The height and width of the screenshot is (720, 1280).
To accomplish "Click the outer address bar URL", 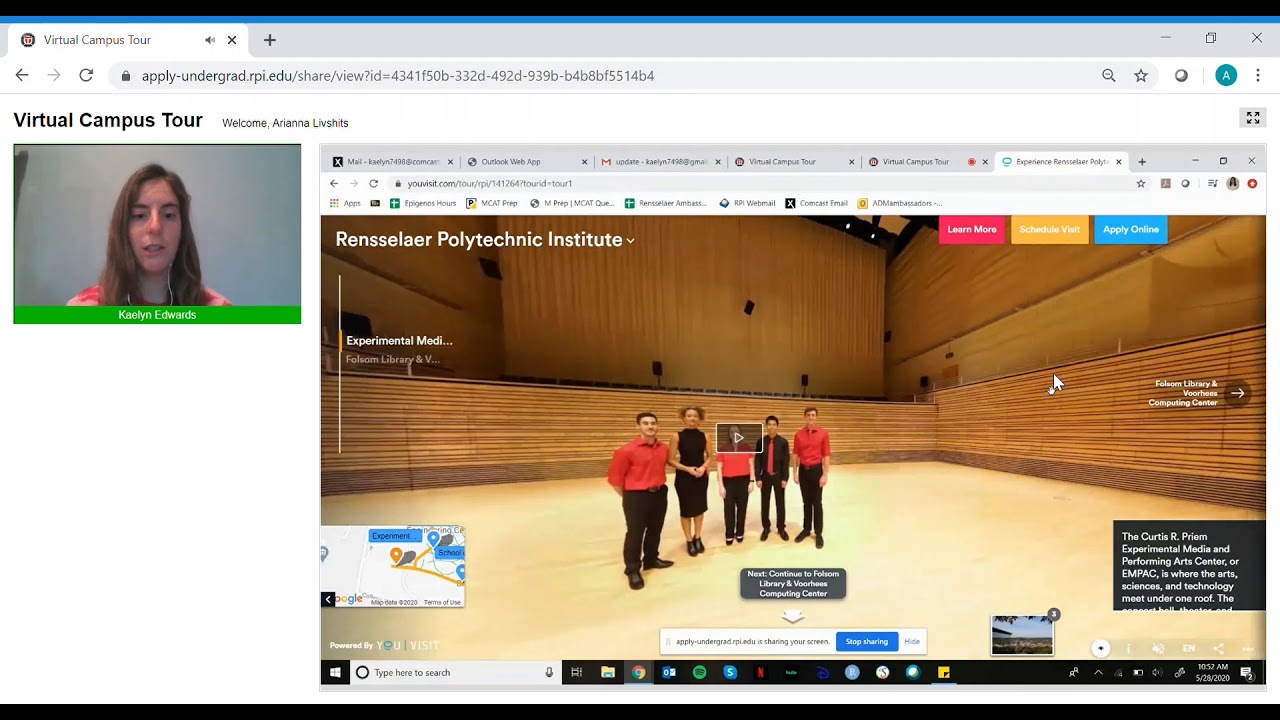I will (x=398, y=76).
